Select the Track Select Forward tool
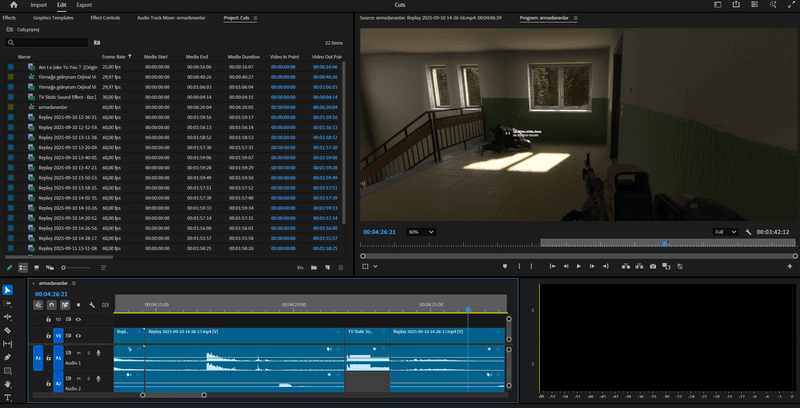Screen dimensions: 800x408 point(7,303)
